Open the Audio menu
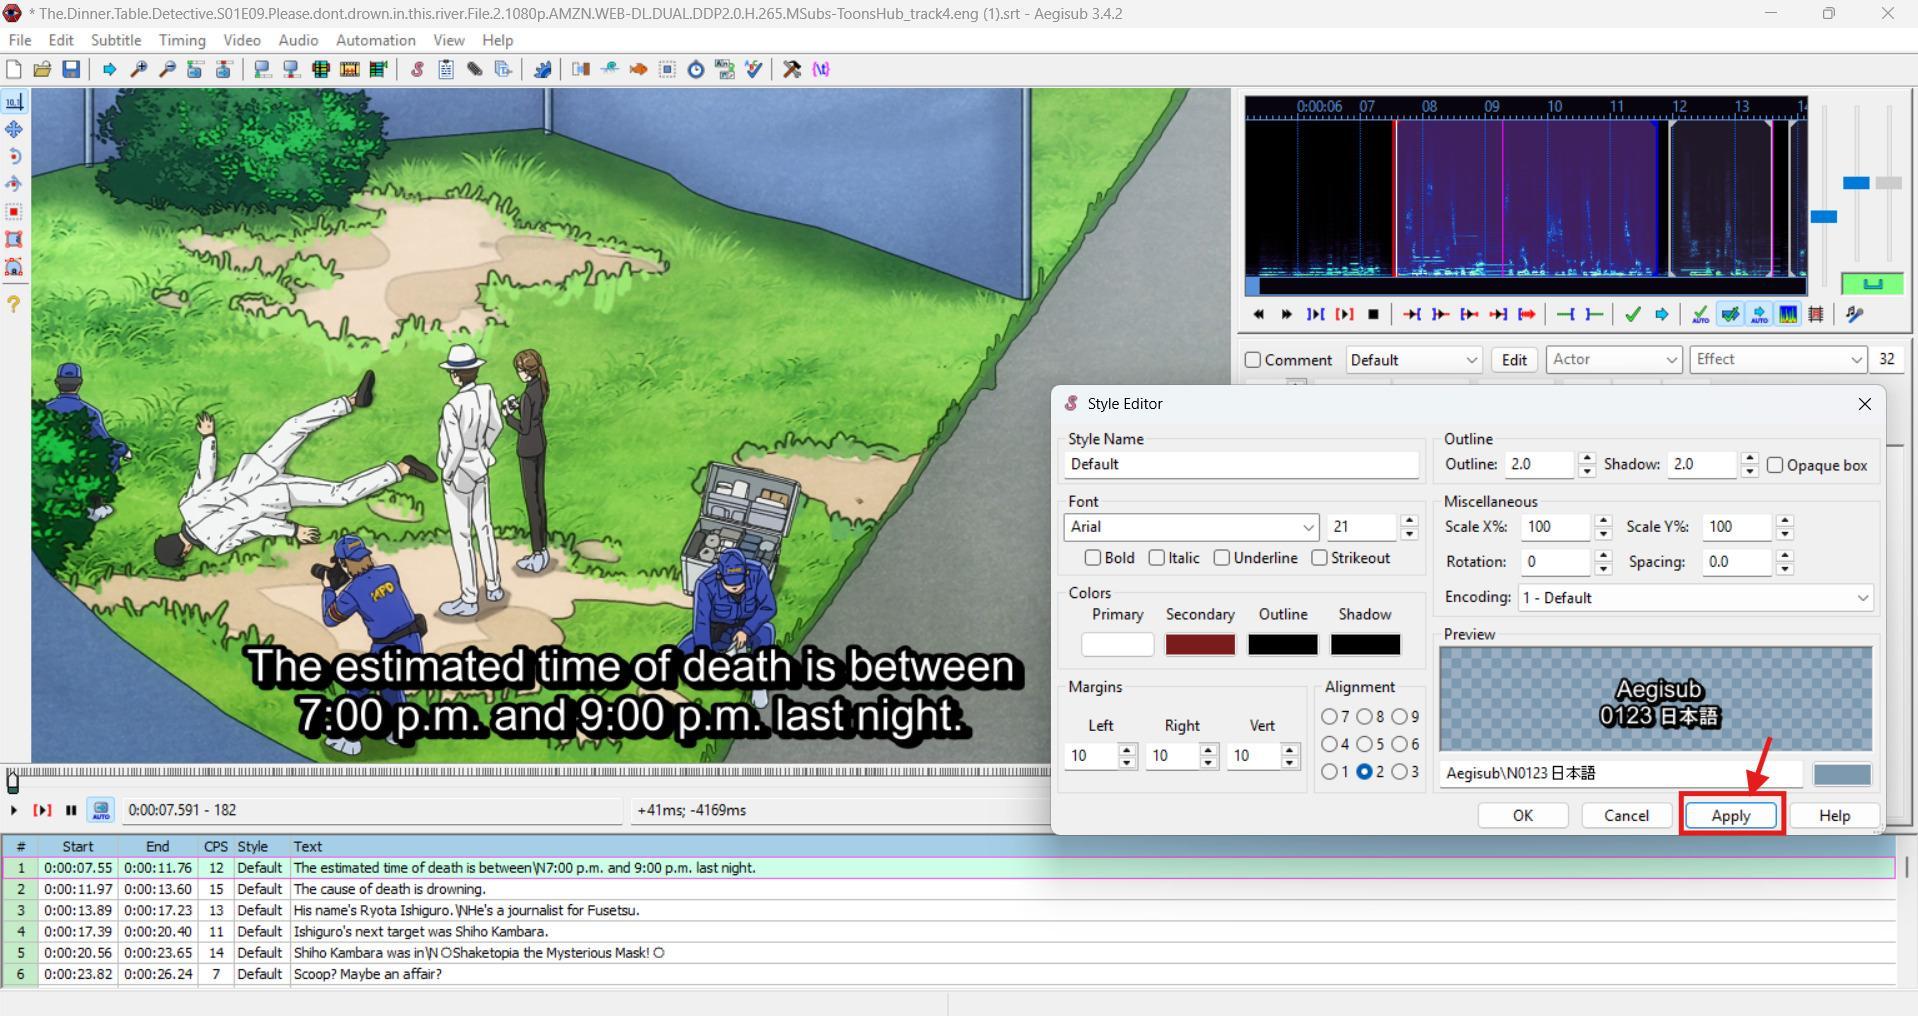Screen dimensions: 1918x1016 click(298, 40)
